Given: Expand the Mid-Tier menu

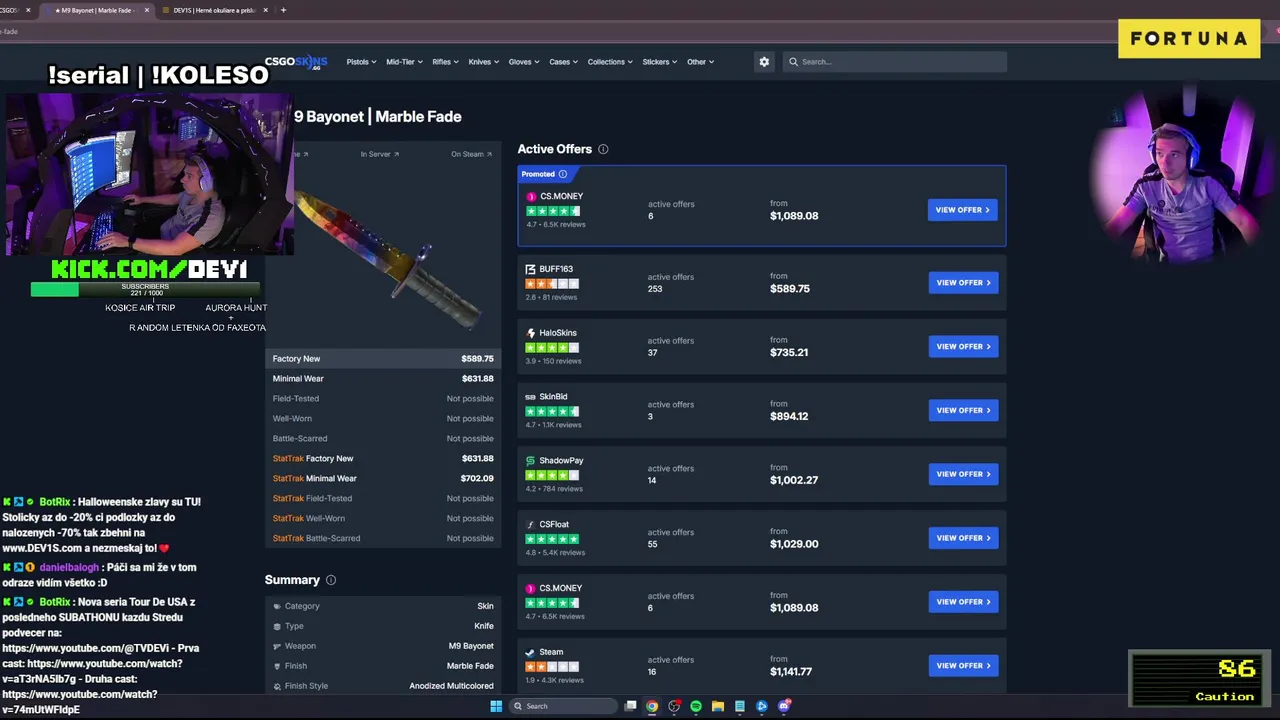Looking at the screenshot, I should pyautogui.click(x=404, y=62).
